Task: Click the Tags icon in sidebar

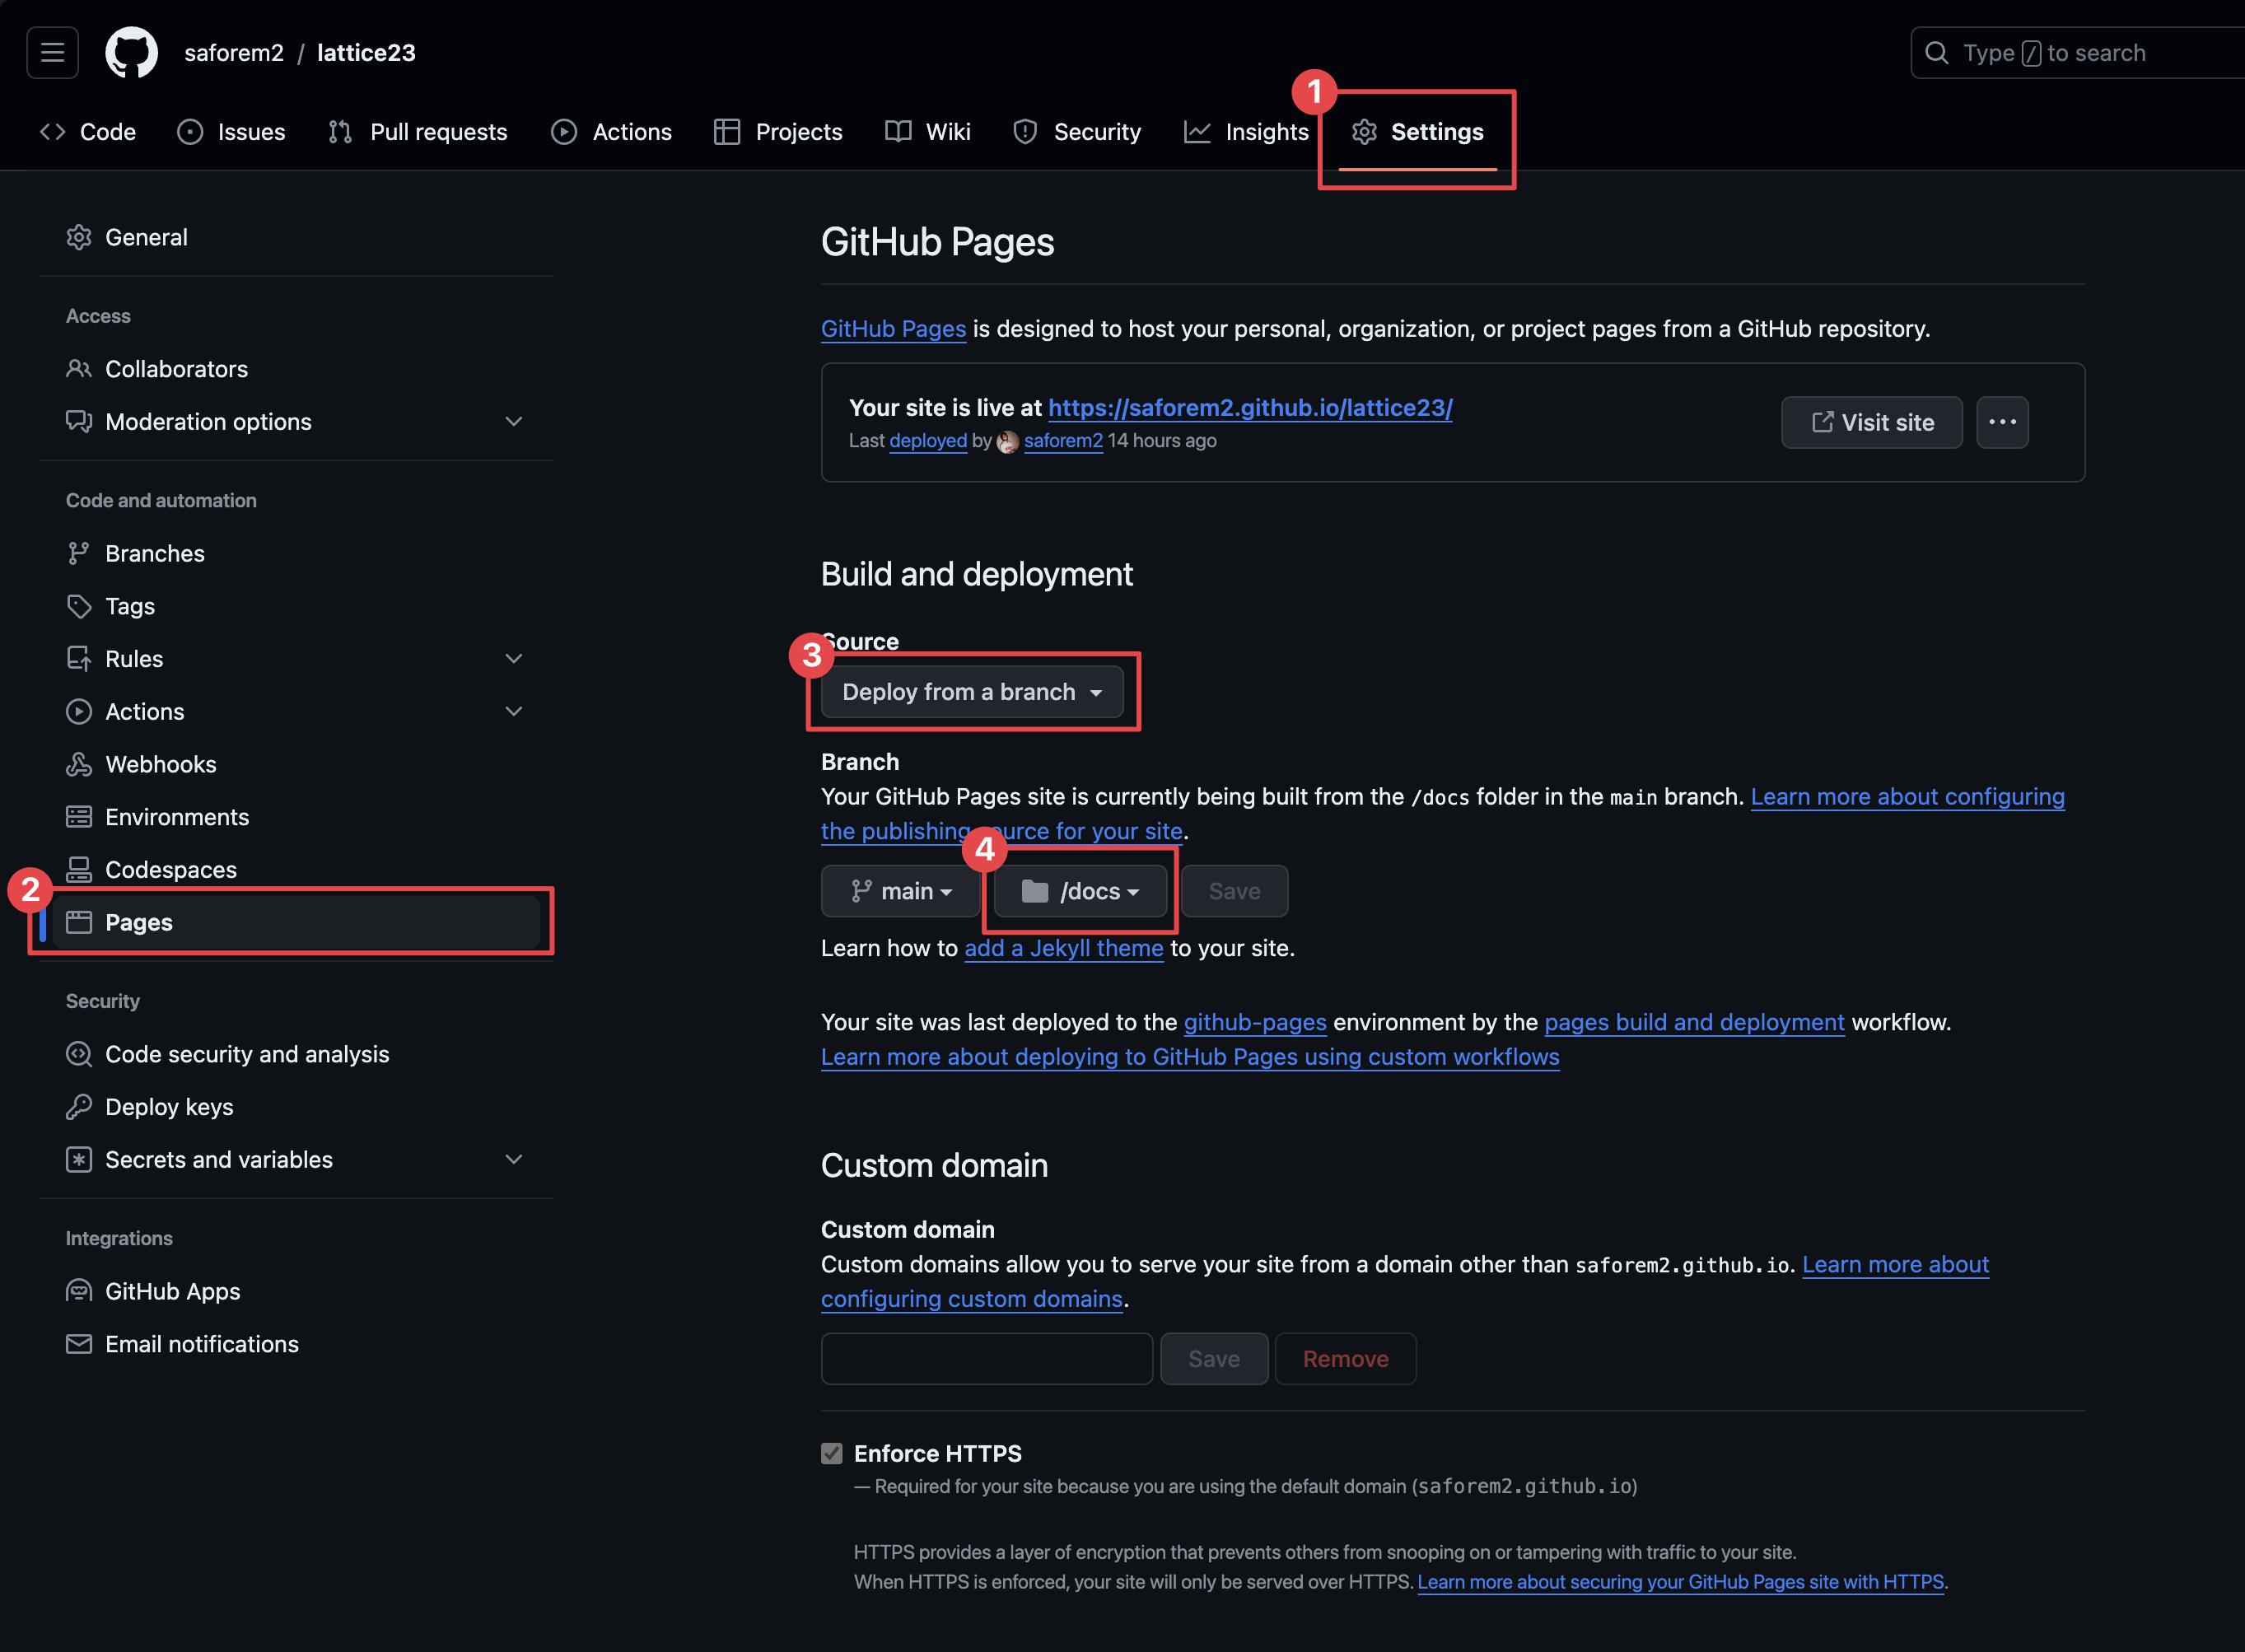Action: [x=79, y=606]
